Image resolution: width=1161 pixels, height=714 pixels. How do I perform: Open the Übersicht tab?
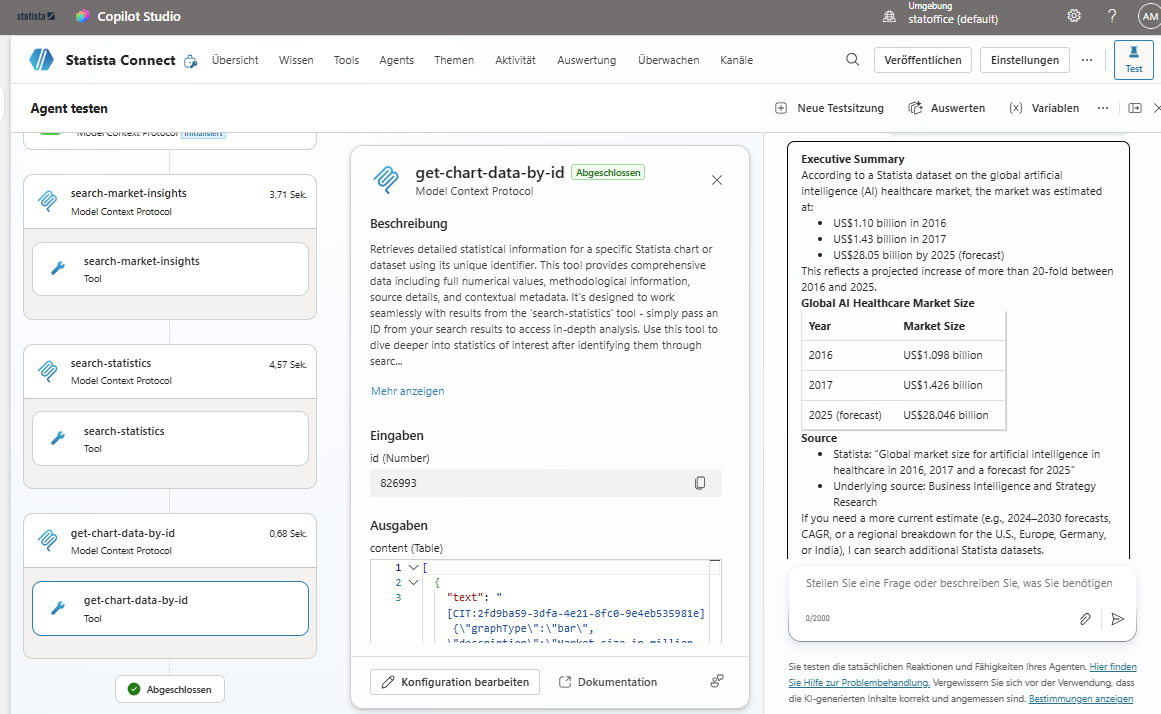click(x=235, y=60)
